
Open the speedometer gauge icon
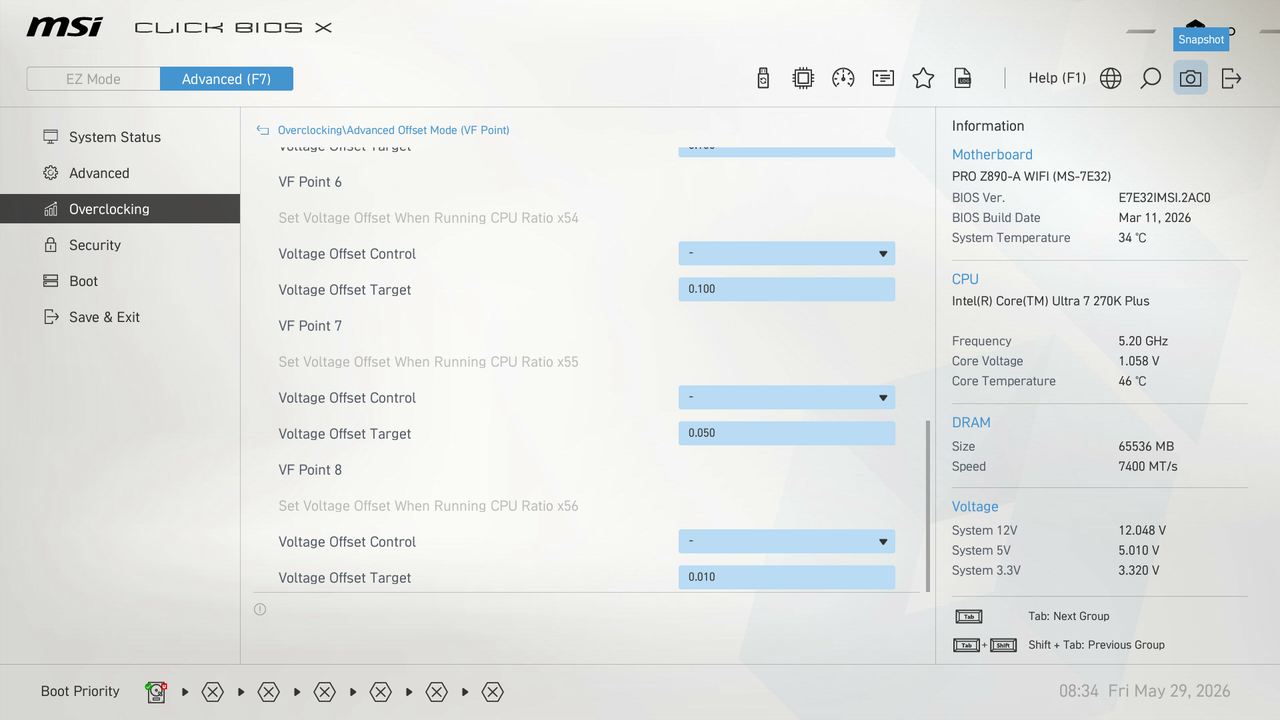843,78
